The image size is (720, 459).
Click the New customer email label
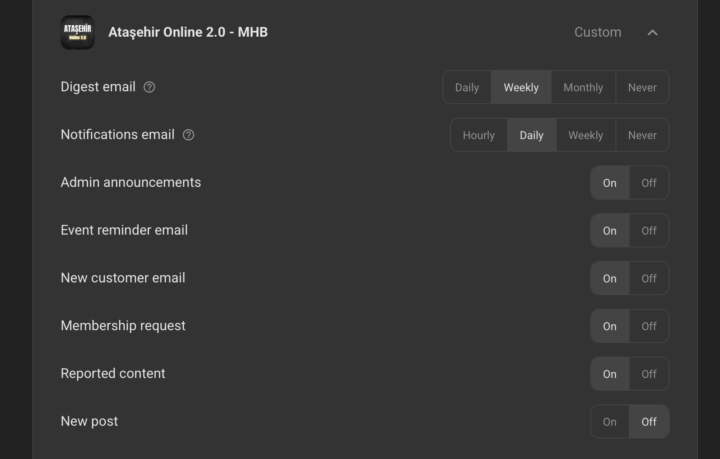[x=123, y=278]
